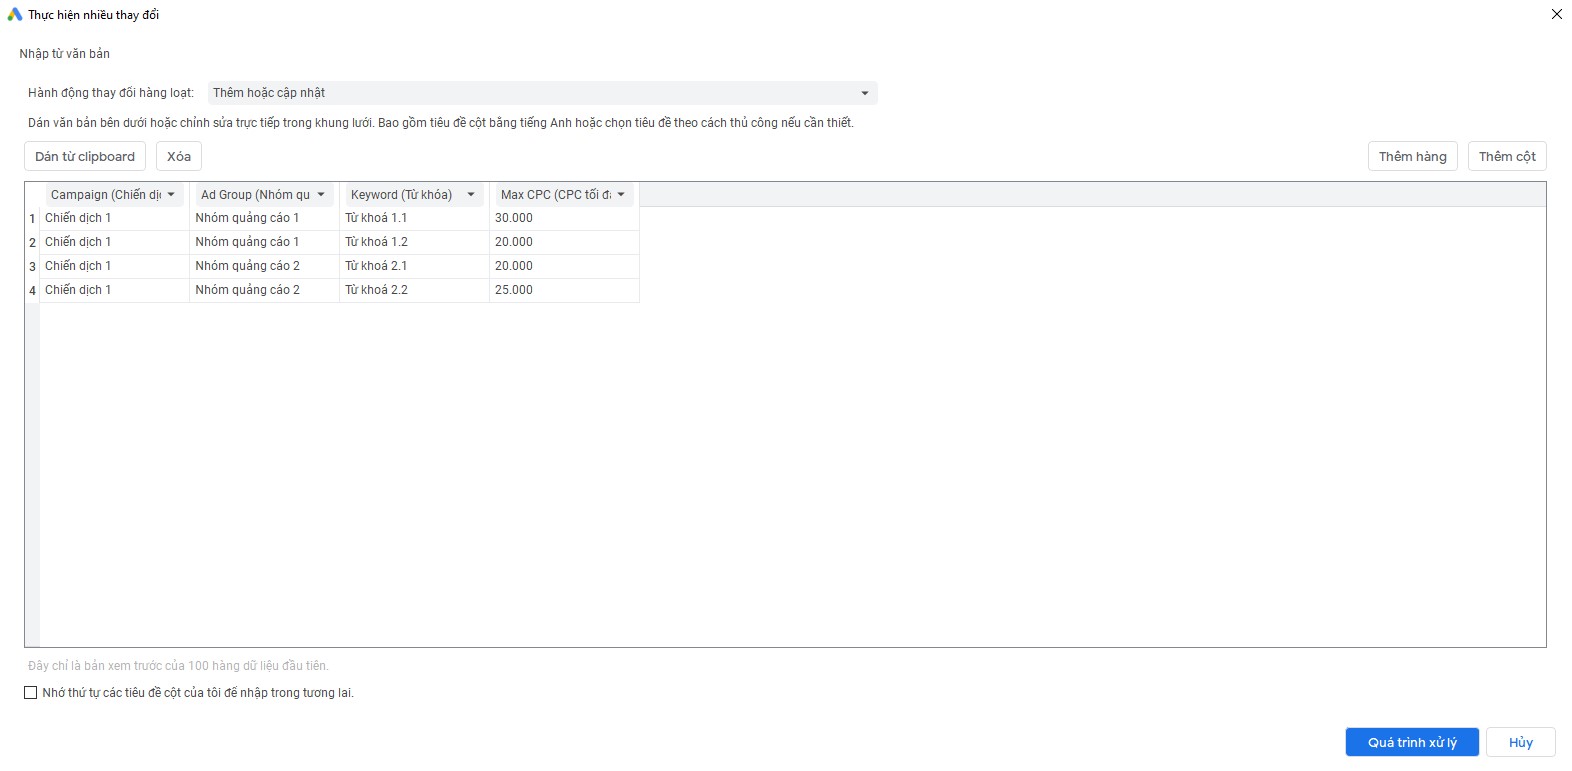The width and height of the screenshot is (1572, 771).
Task: Expand the Campaign column header dropdown
Action: [x=171, y=195]
